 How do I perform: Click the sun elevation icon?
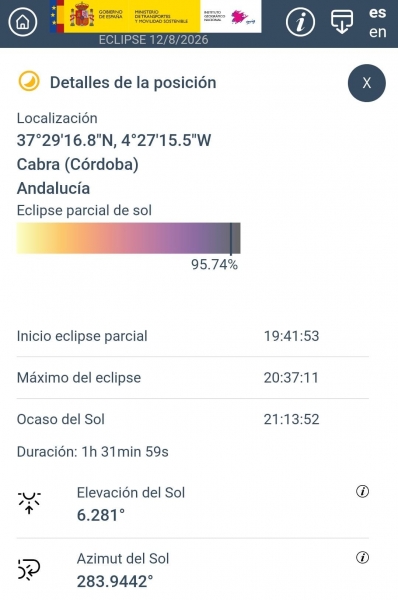coord(29,502)
